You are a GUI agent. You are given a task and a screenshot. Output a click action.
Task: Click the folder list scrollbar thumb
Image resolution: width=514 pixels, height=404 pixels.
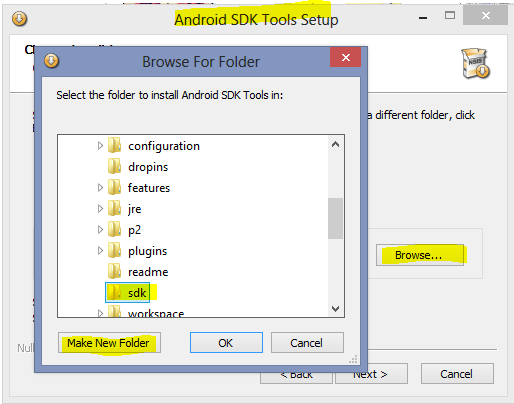[x=335, y=218]
